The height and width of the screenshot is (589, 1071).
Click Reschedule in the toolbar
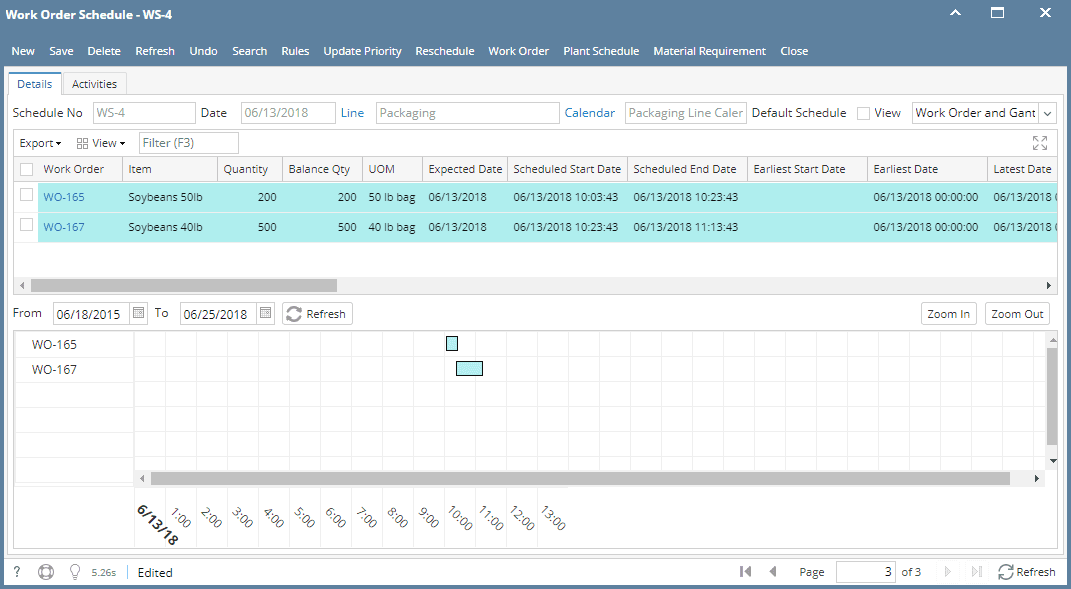pyautogui.click(x=445, y=51)
